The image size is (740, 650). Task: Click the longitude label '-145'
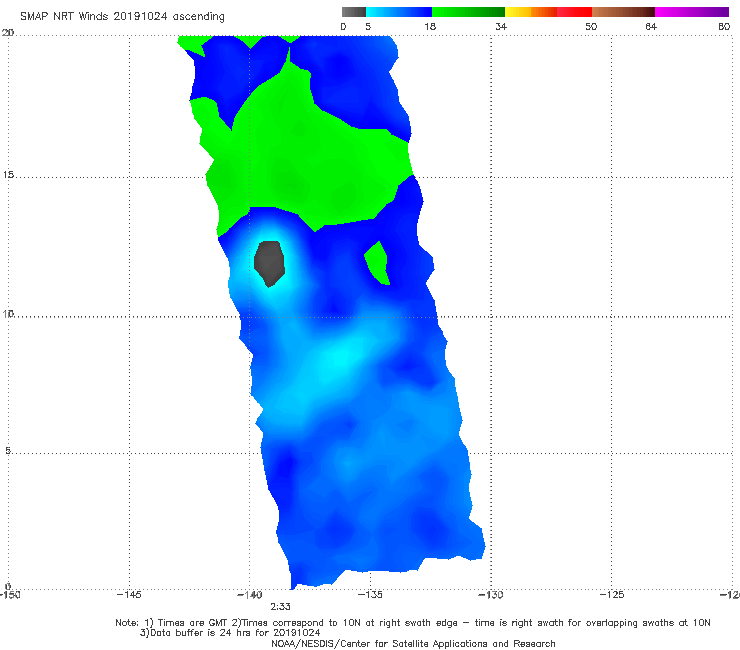click(x=129, y=594)
